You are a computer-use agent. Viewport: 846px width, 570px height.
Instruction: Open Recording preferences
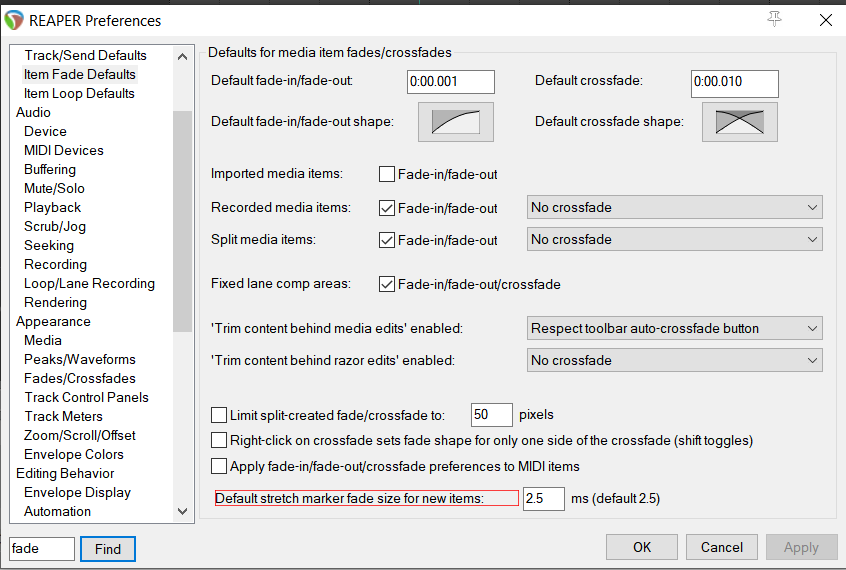(55, 264)
